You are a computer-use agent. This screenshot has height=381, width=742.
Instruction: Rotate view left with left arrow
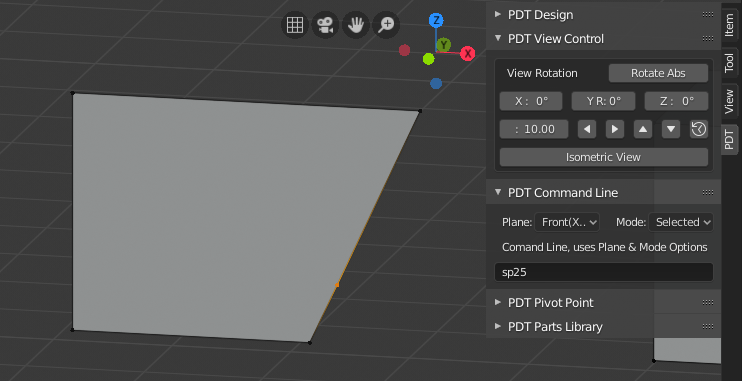(587, 129)
